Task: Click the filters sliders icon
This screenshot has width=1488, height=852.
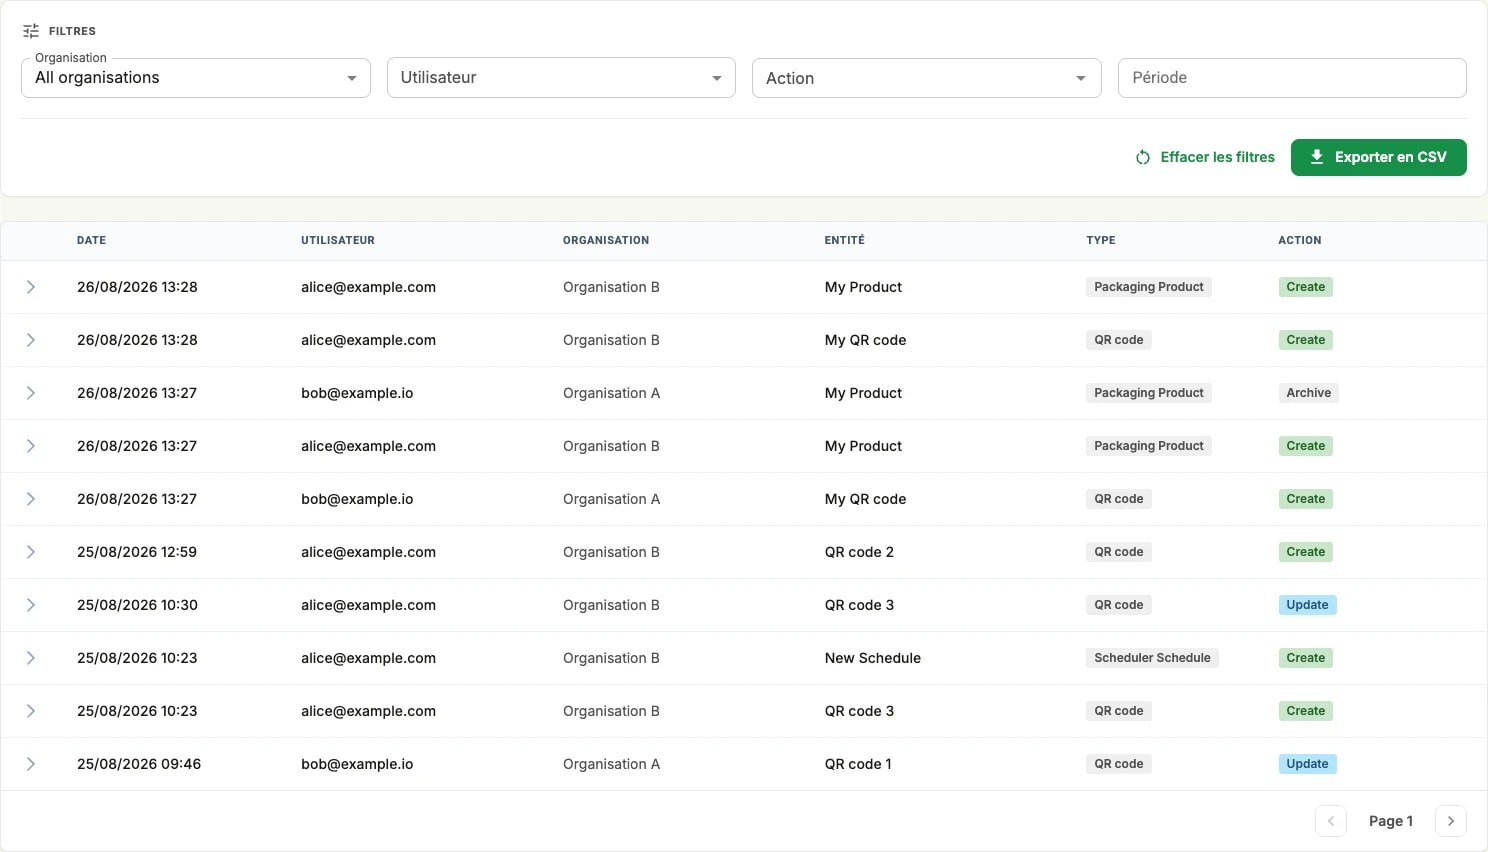Action: [x=31, y=31]
